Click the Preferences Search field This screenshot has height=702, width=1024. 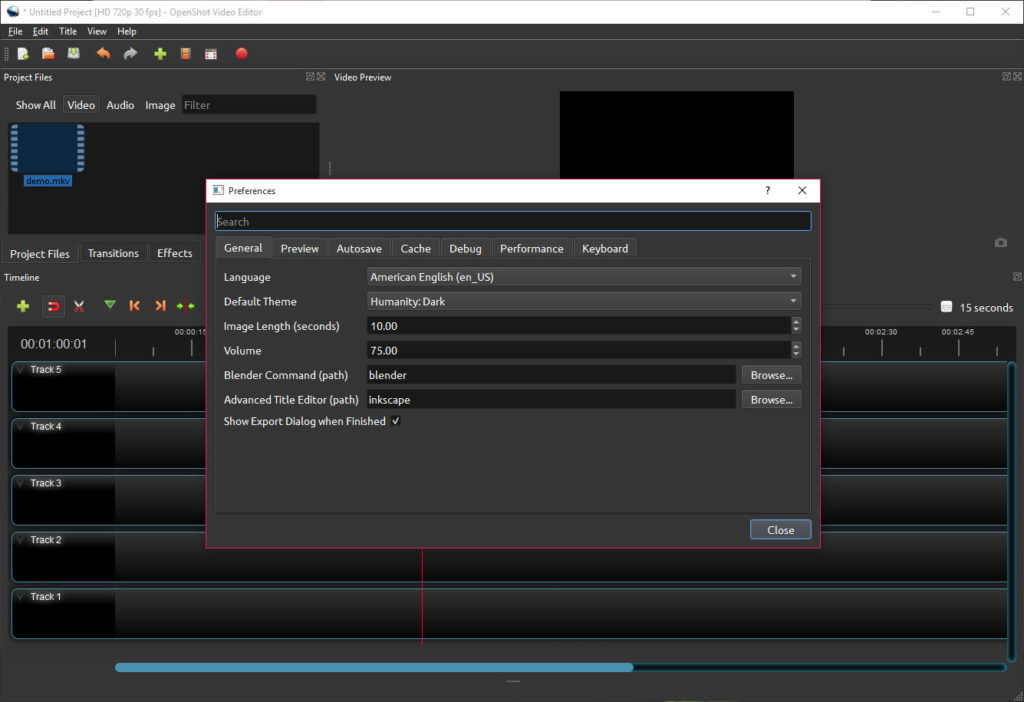tap(513, 221)
